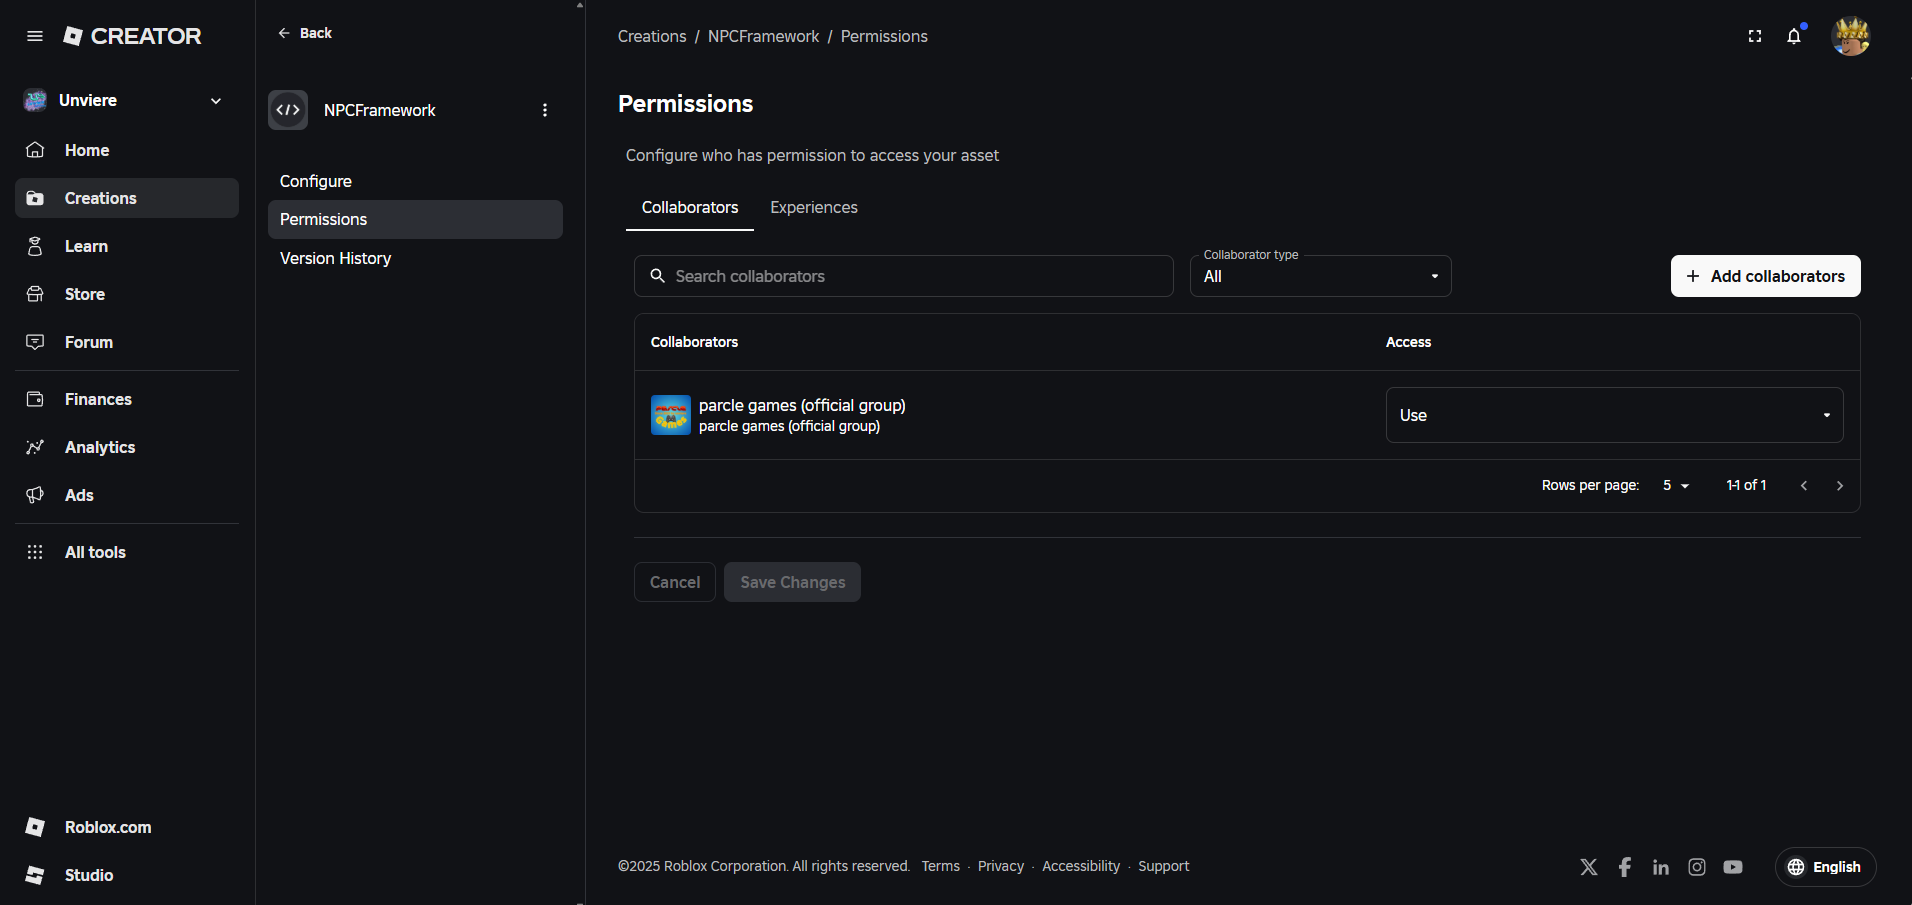Click the Learn icon

click(35, 246)
